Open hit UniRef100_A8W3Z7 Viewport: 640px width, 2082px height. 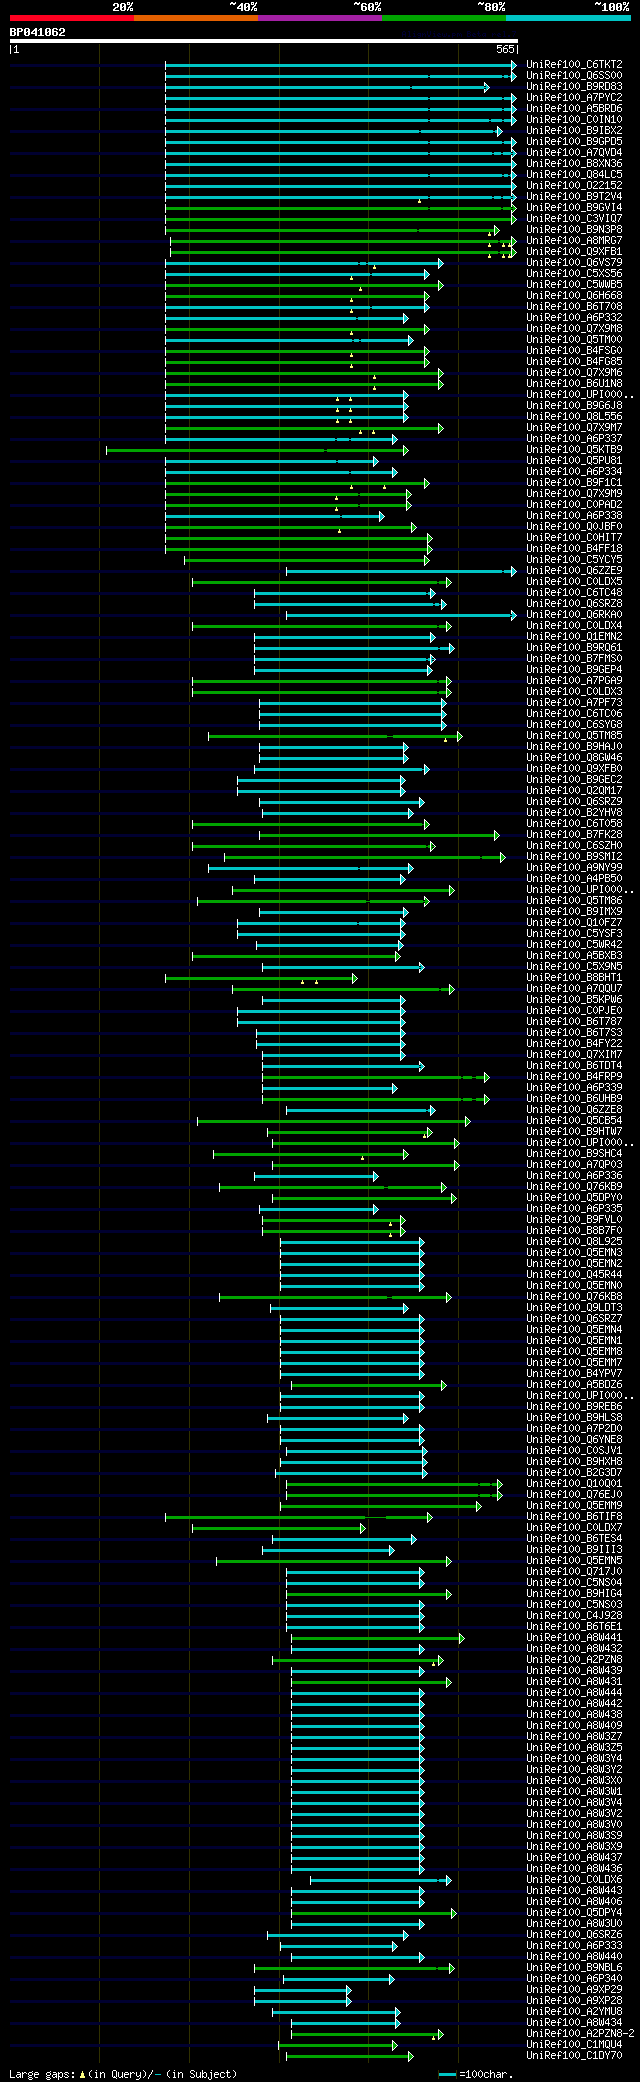[x=574, y=1736]
